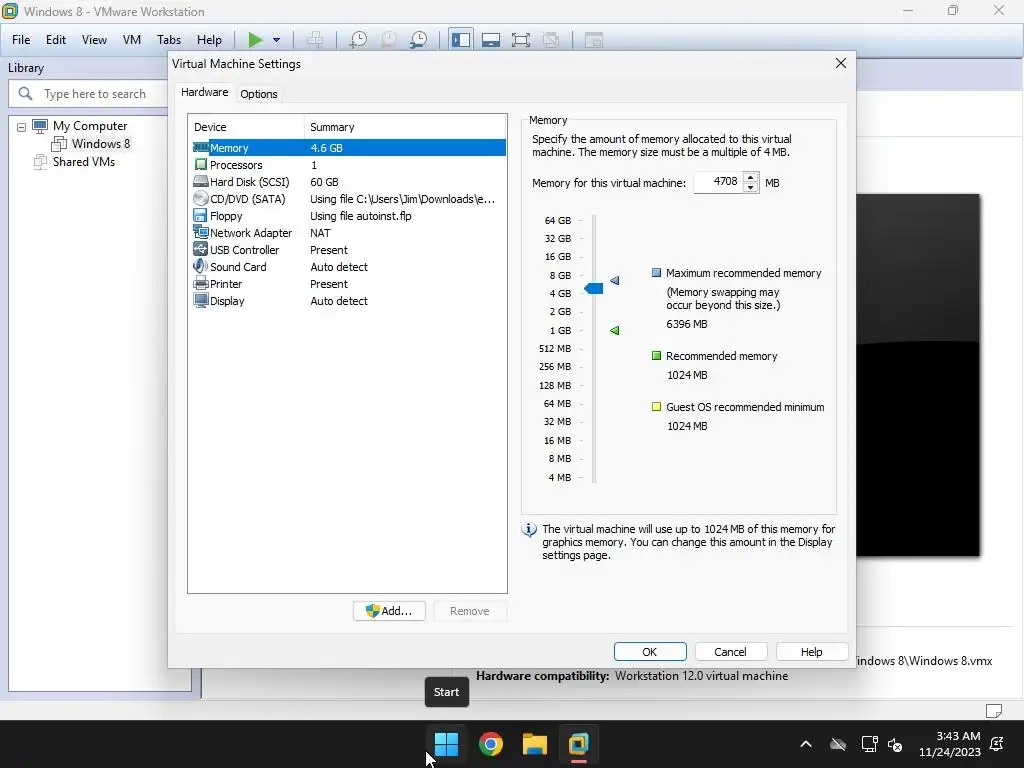Click the Unity mode toolbar icon
This screenshot has height=768, width=1024.
[551, 40]
